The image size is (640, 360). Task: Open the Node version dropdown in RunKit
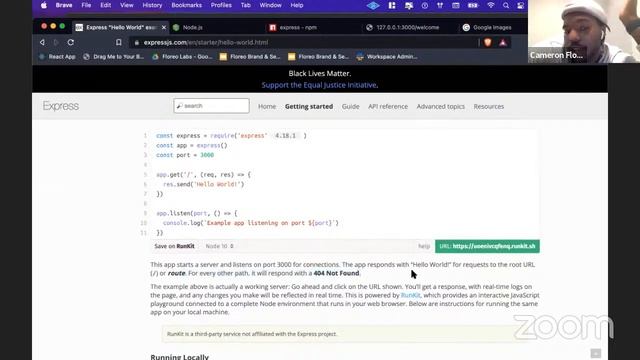[220, 246]
